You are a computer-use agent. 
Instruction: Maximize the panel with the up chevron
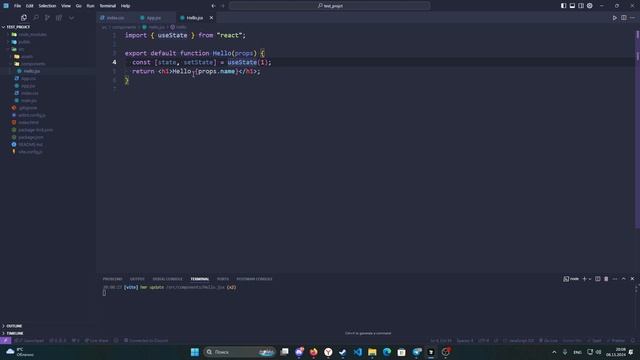624,279
